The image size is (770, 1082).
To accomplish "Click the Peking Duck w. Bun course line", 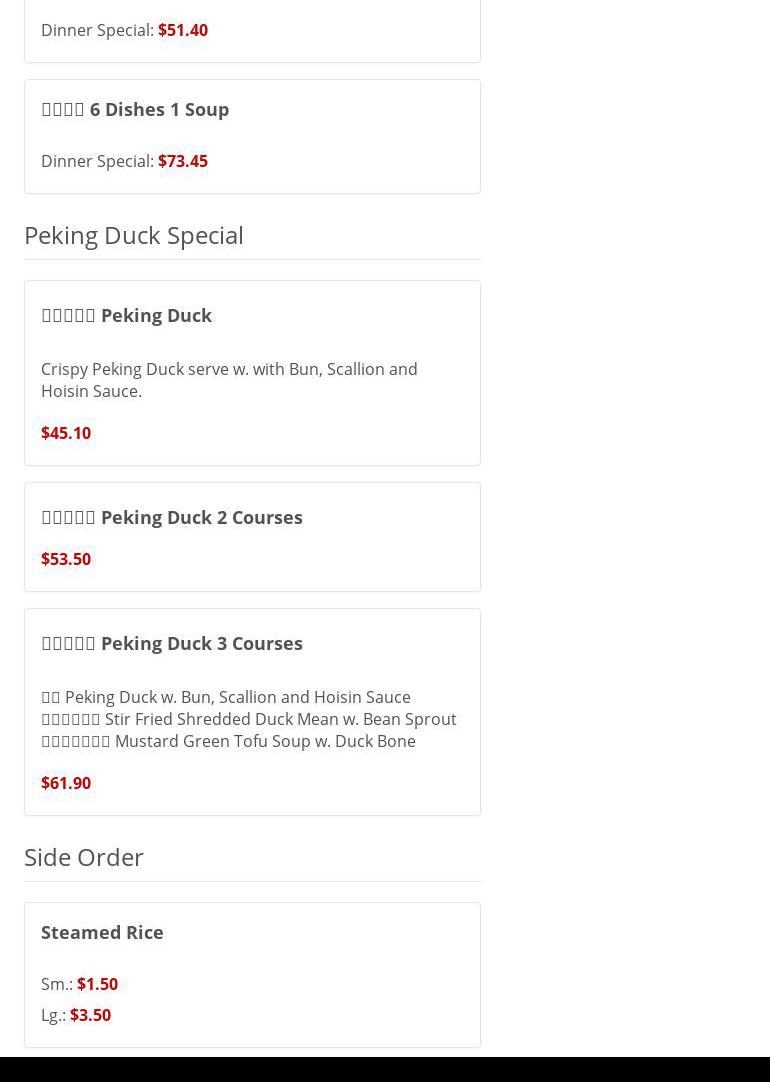I will [226, 697].
